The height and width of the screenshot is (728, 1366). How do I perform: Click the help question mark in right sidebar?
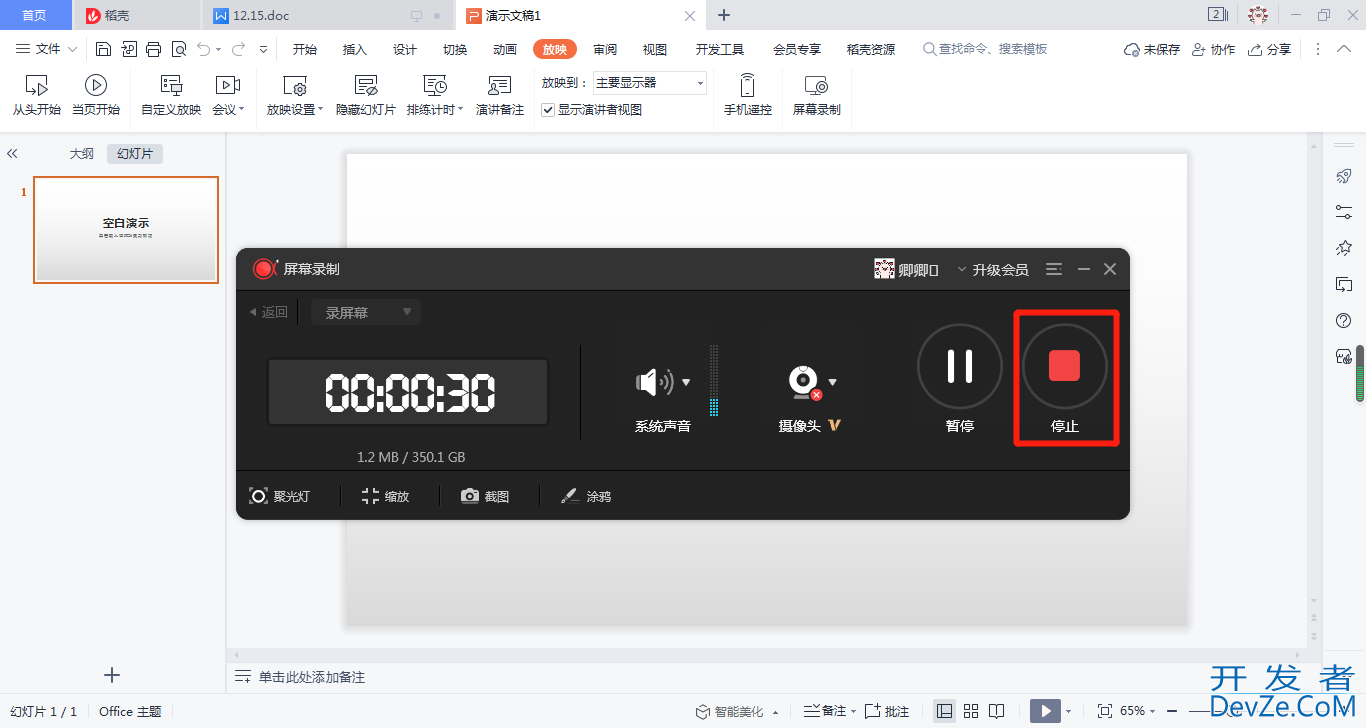point(1344,320)
